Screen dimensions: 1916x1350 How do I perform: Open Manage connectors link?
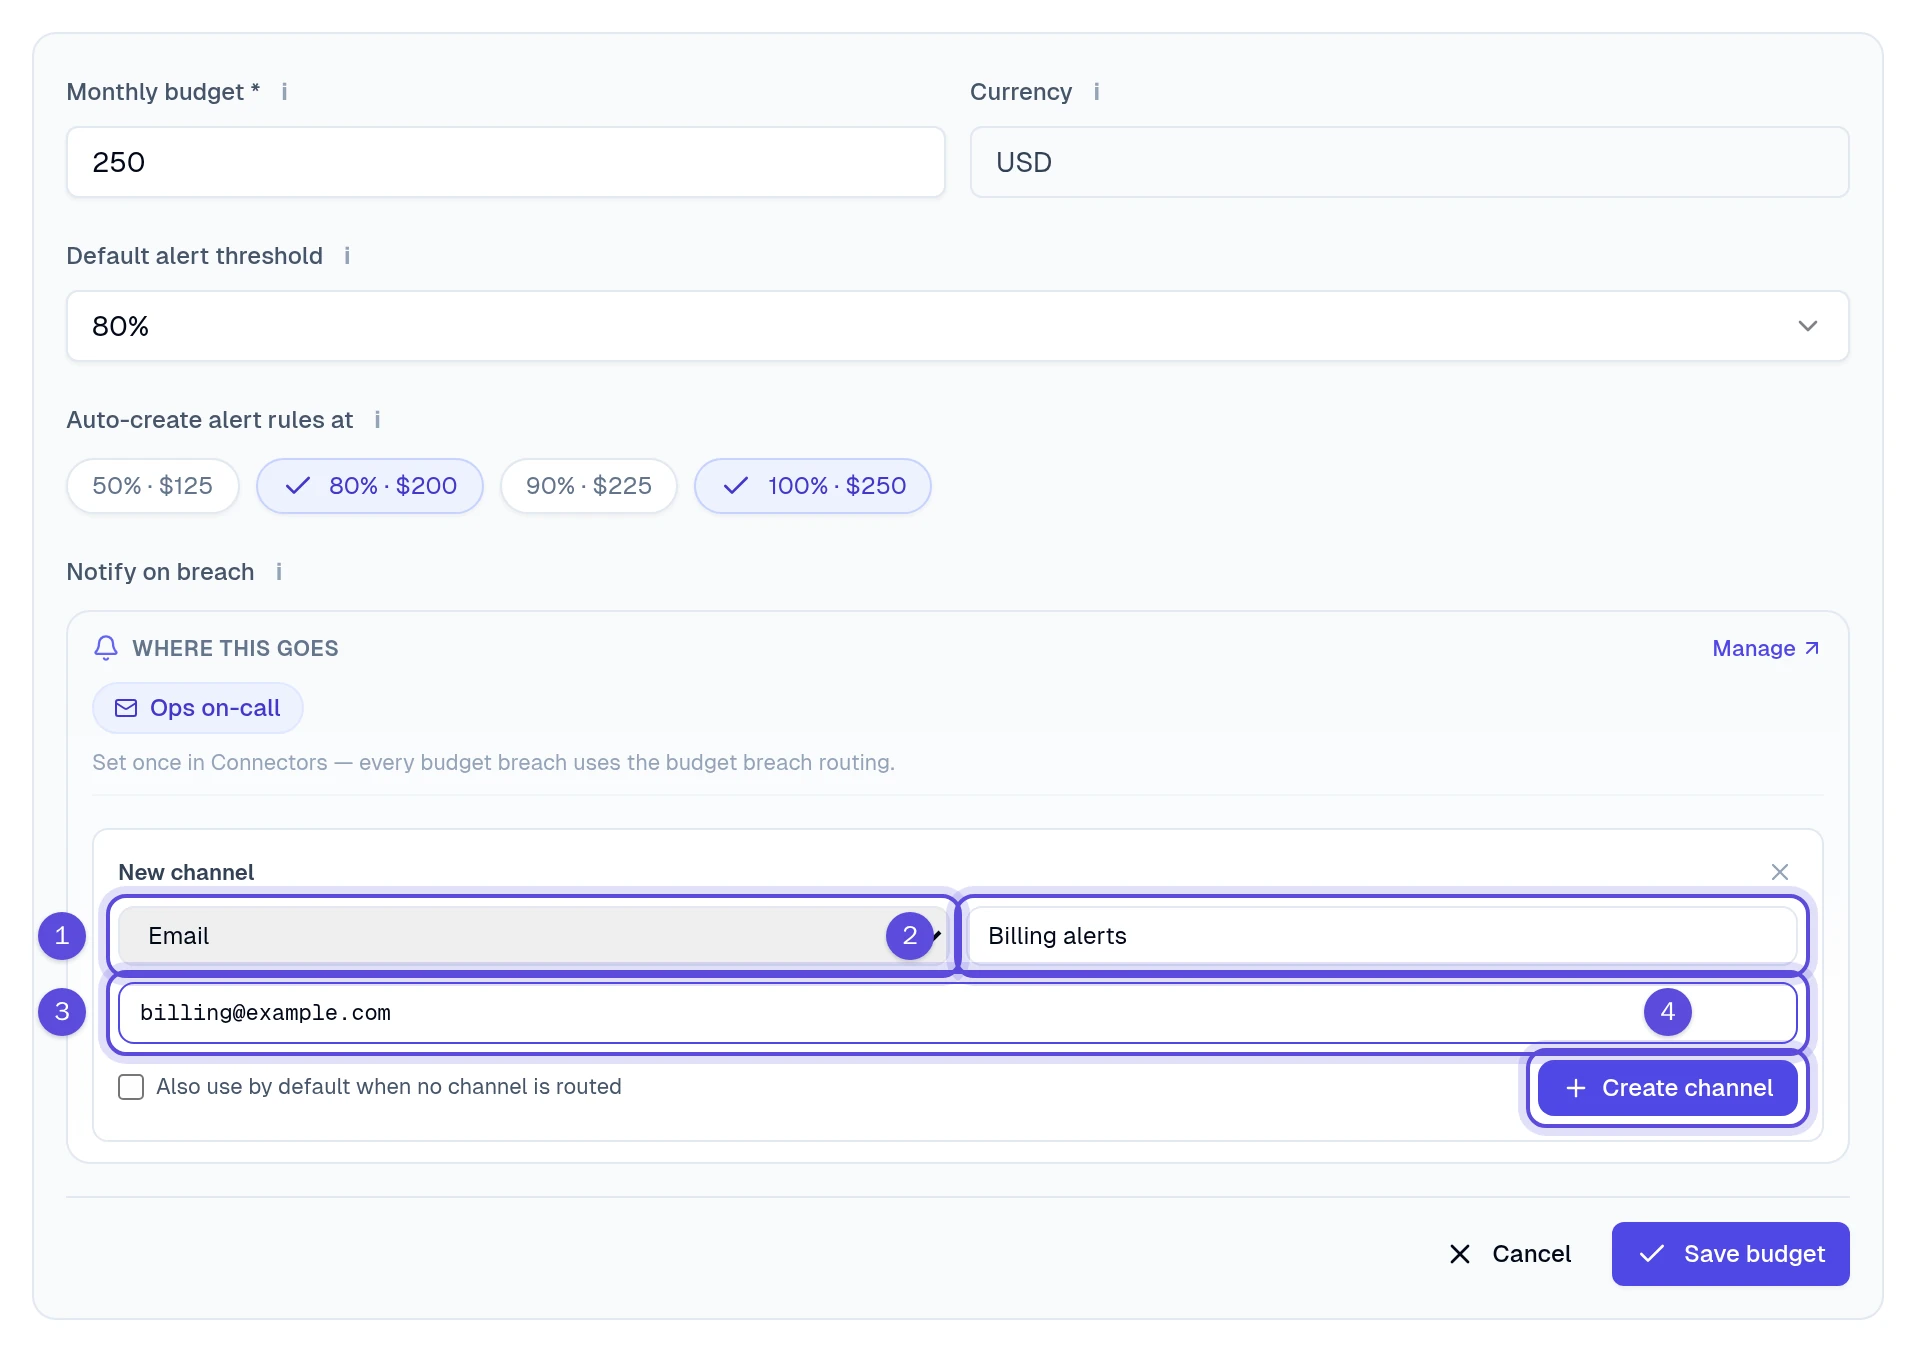point(1766,648)
